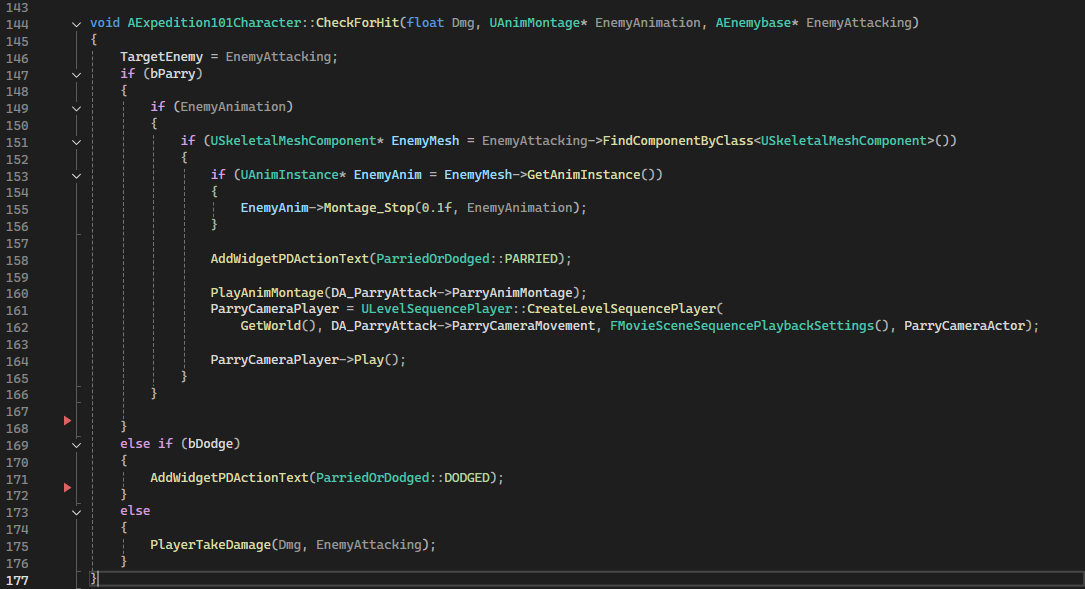Collapse the EnemyMesh if block at line 151
Image resolution: width=1085 pixels, height=589 pixels.
pyautogui.click(x=77, y=141)
